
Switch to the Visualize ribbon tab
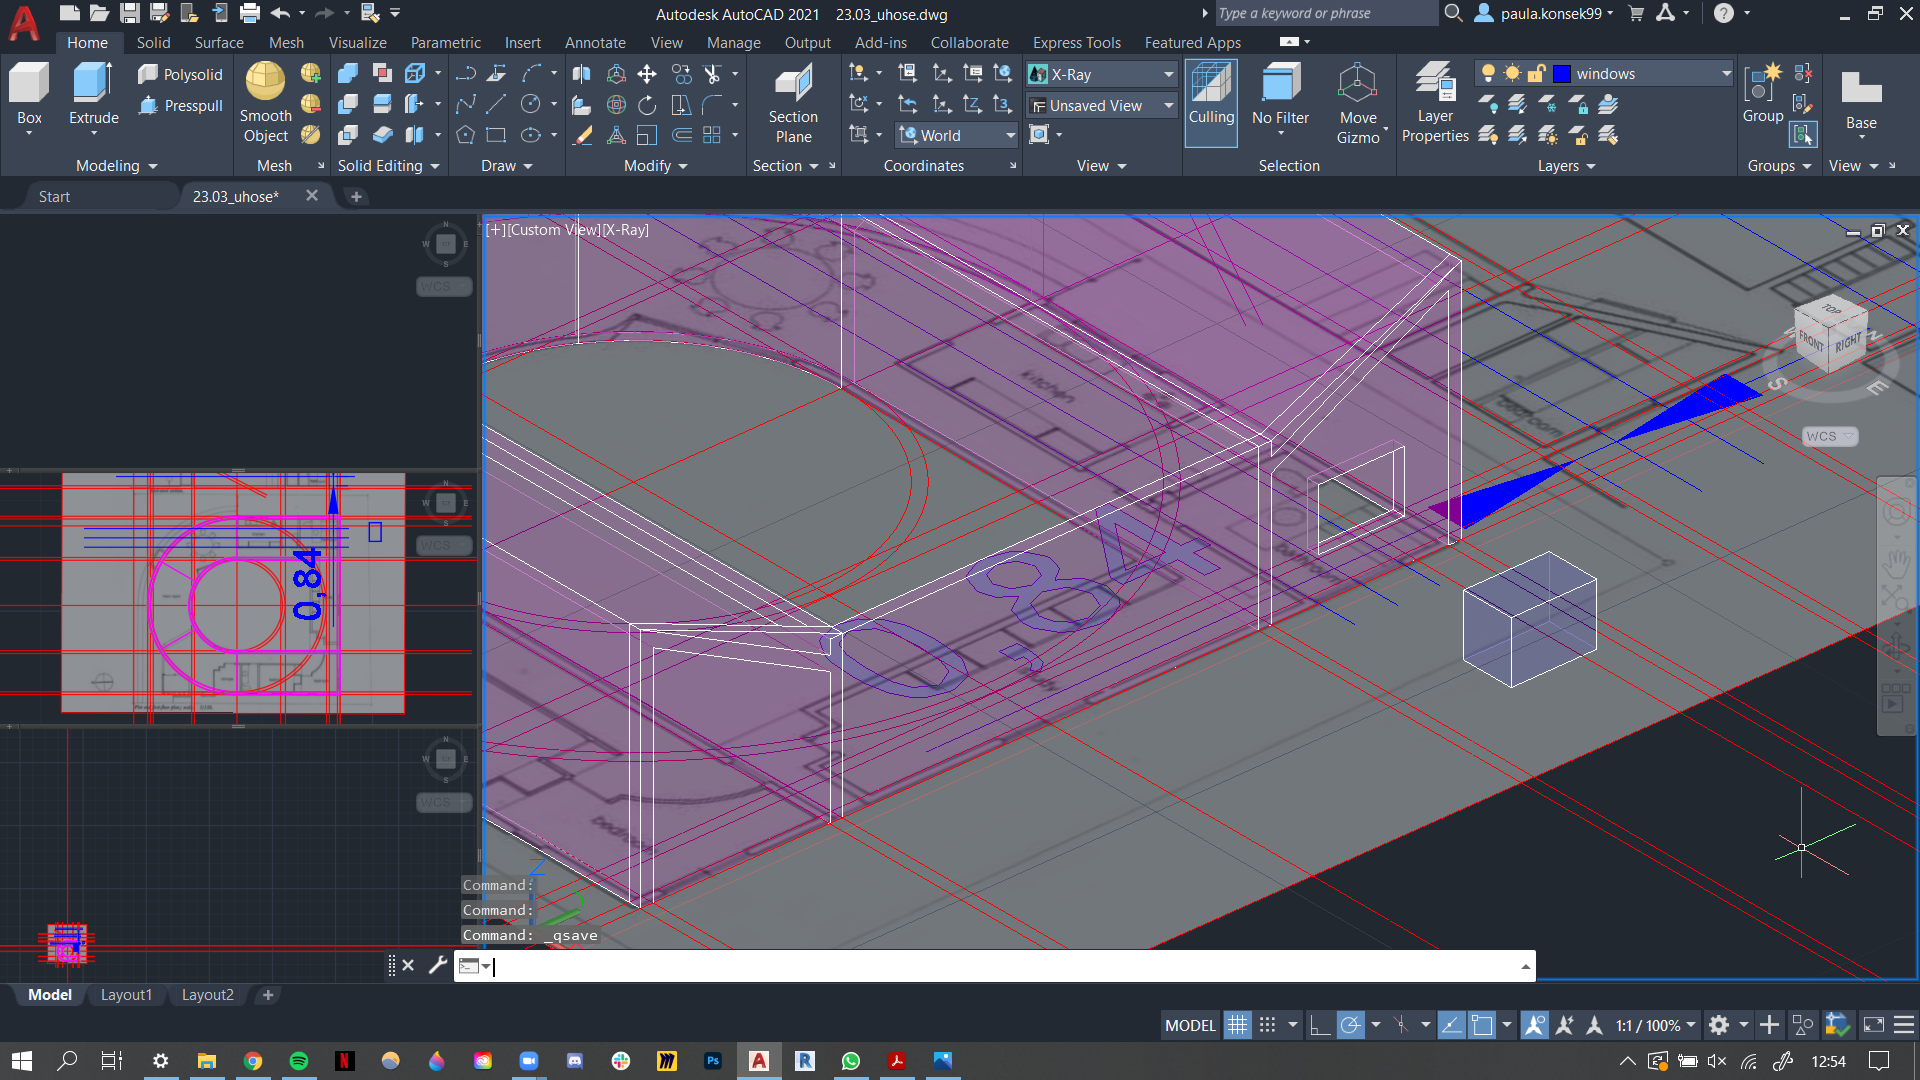357,43
